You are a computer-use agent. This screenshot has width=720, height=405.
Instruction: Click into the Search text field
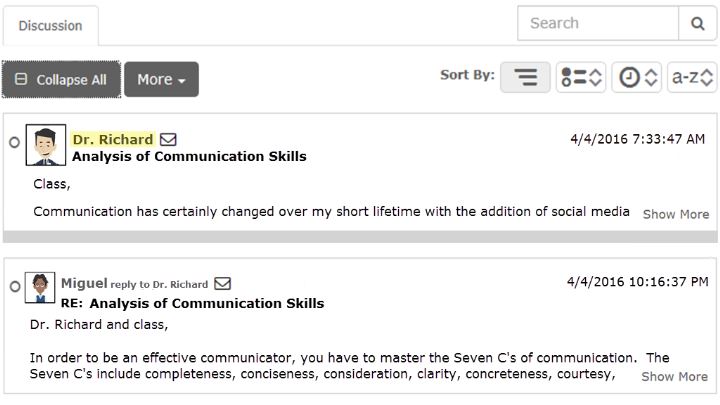pos(598,23)
